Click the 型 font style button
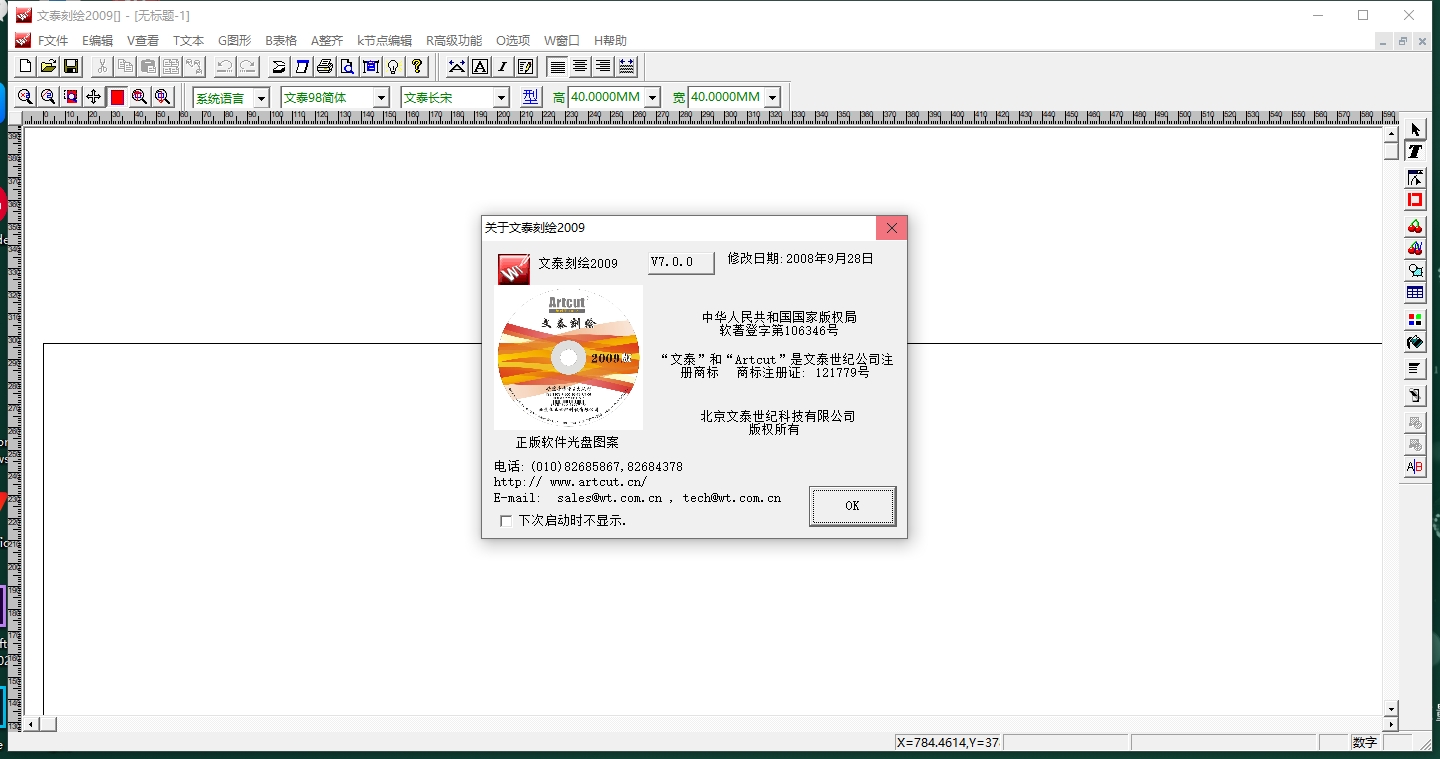Image resolution: width=1440 pixels, height=759 pixels. click(x=530, y=97)
